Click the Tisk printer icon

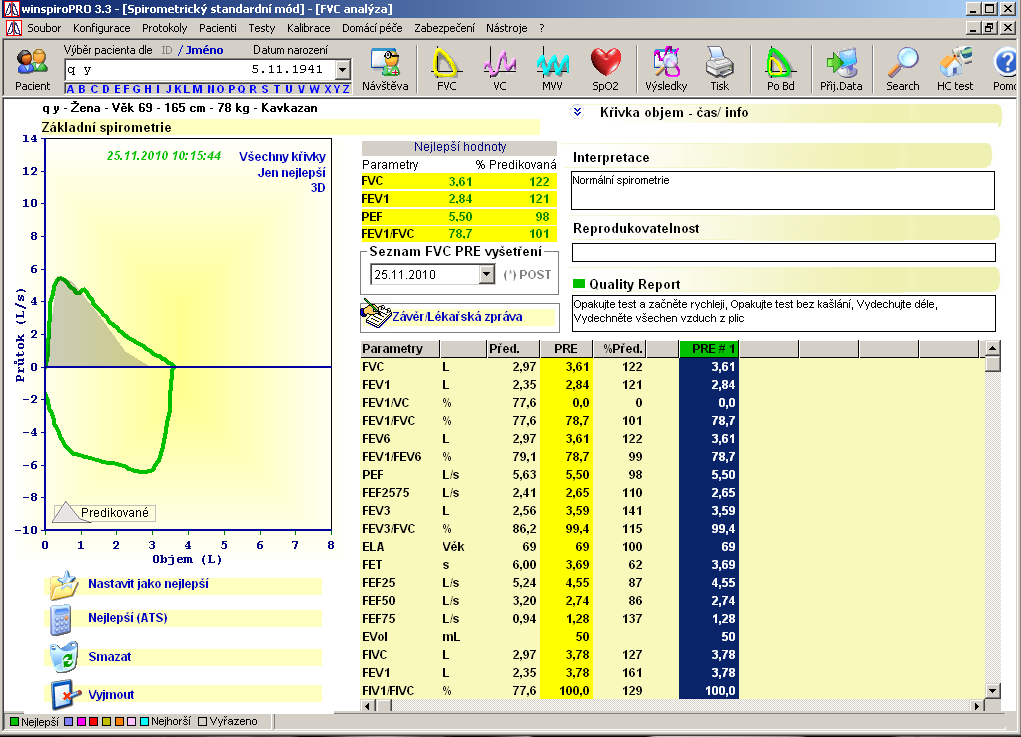(719, 63)
